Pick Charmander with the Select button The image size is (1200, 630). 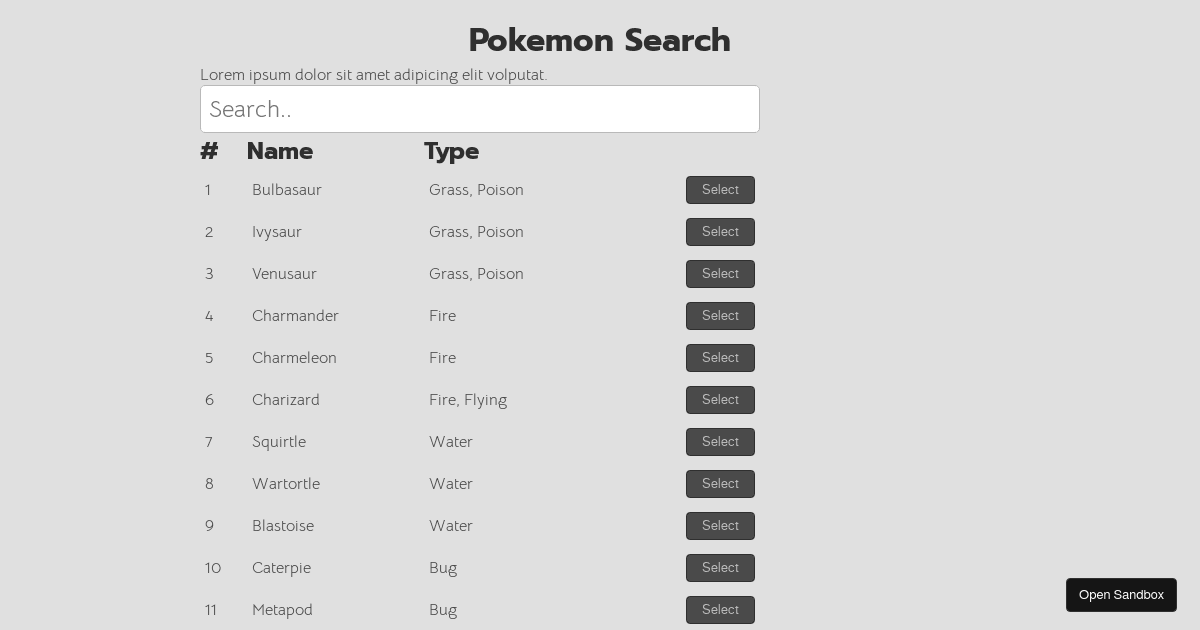[x=720, y=316]
